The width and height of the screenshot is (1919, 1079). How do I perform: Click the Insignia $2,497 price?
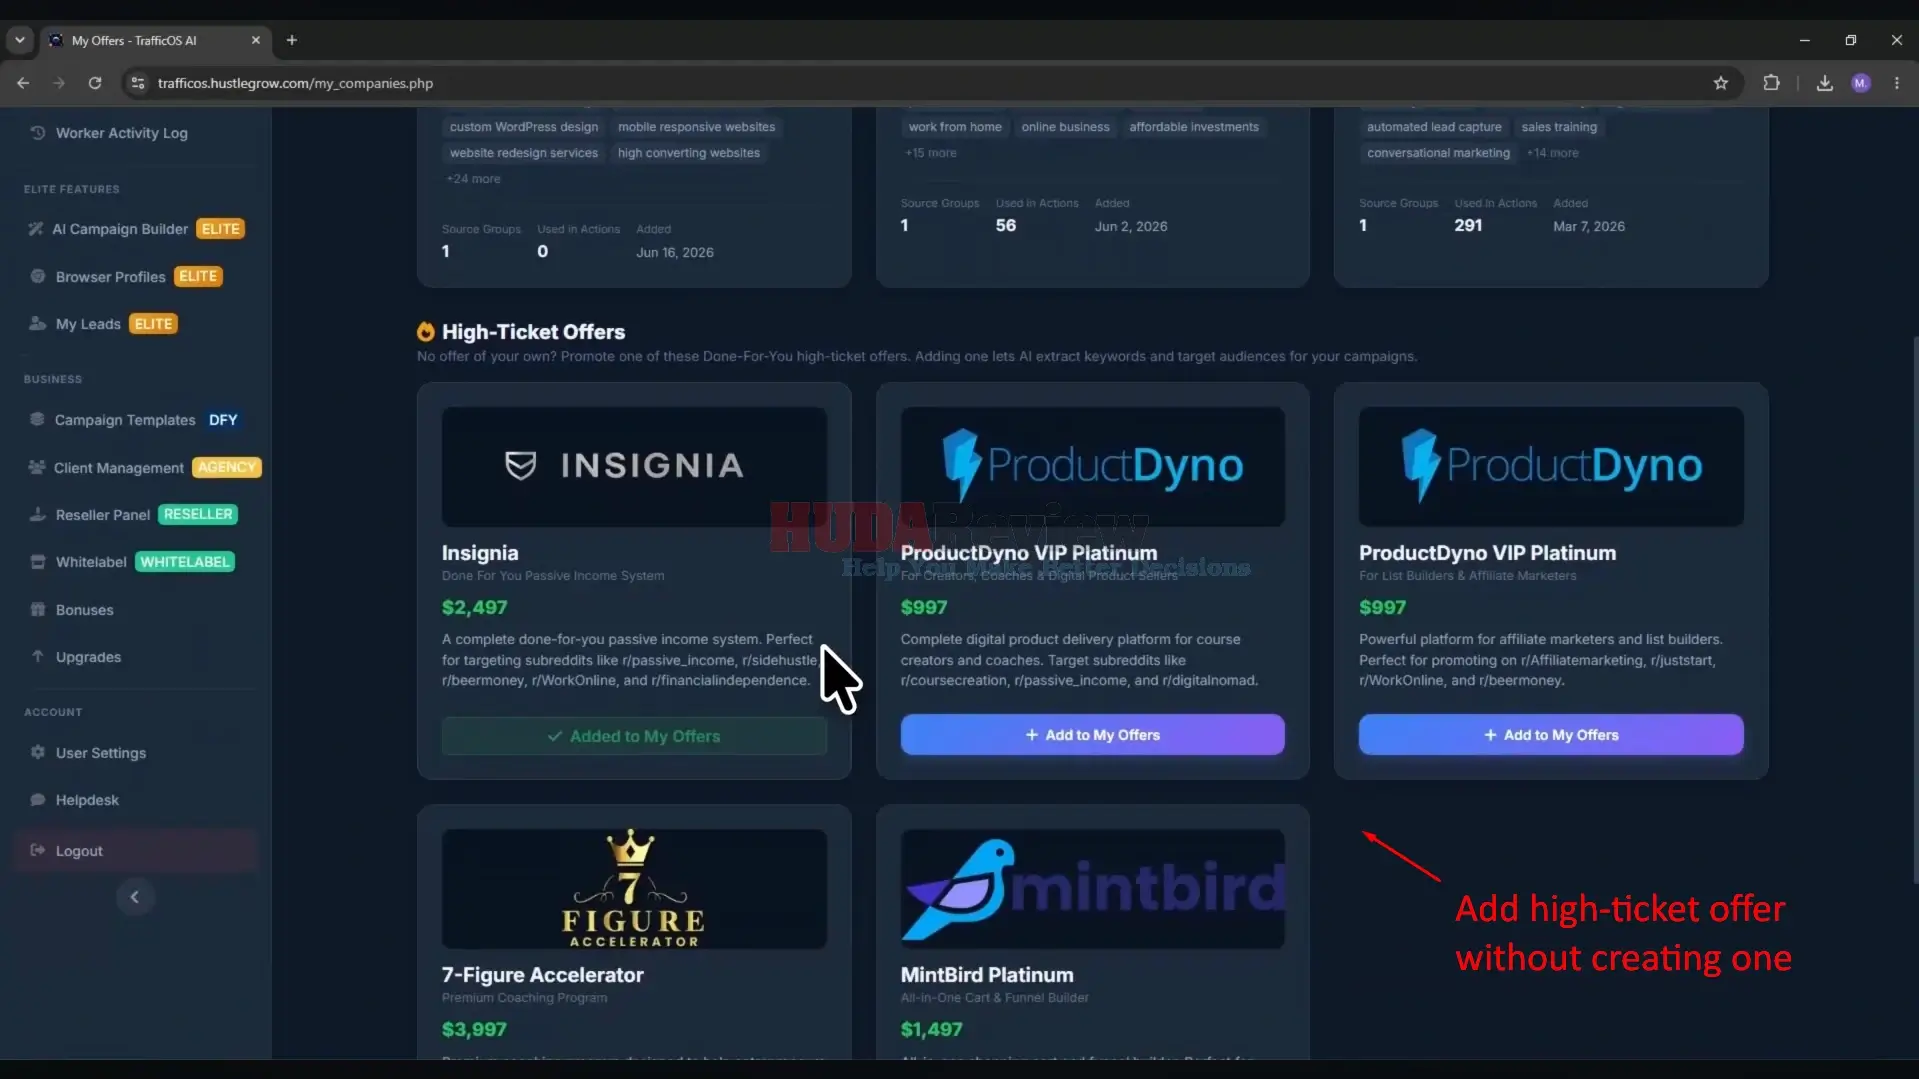pos(474,607)
